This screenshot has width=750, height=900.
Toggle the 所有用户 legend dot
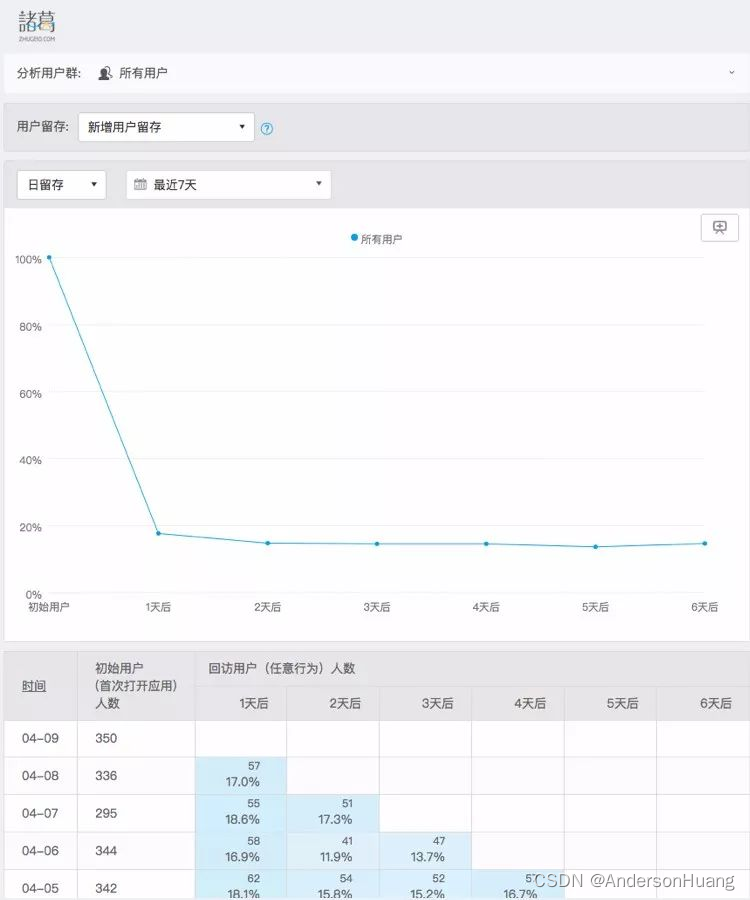355,238
